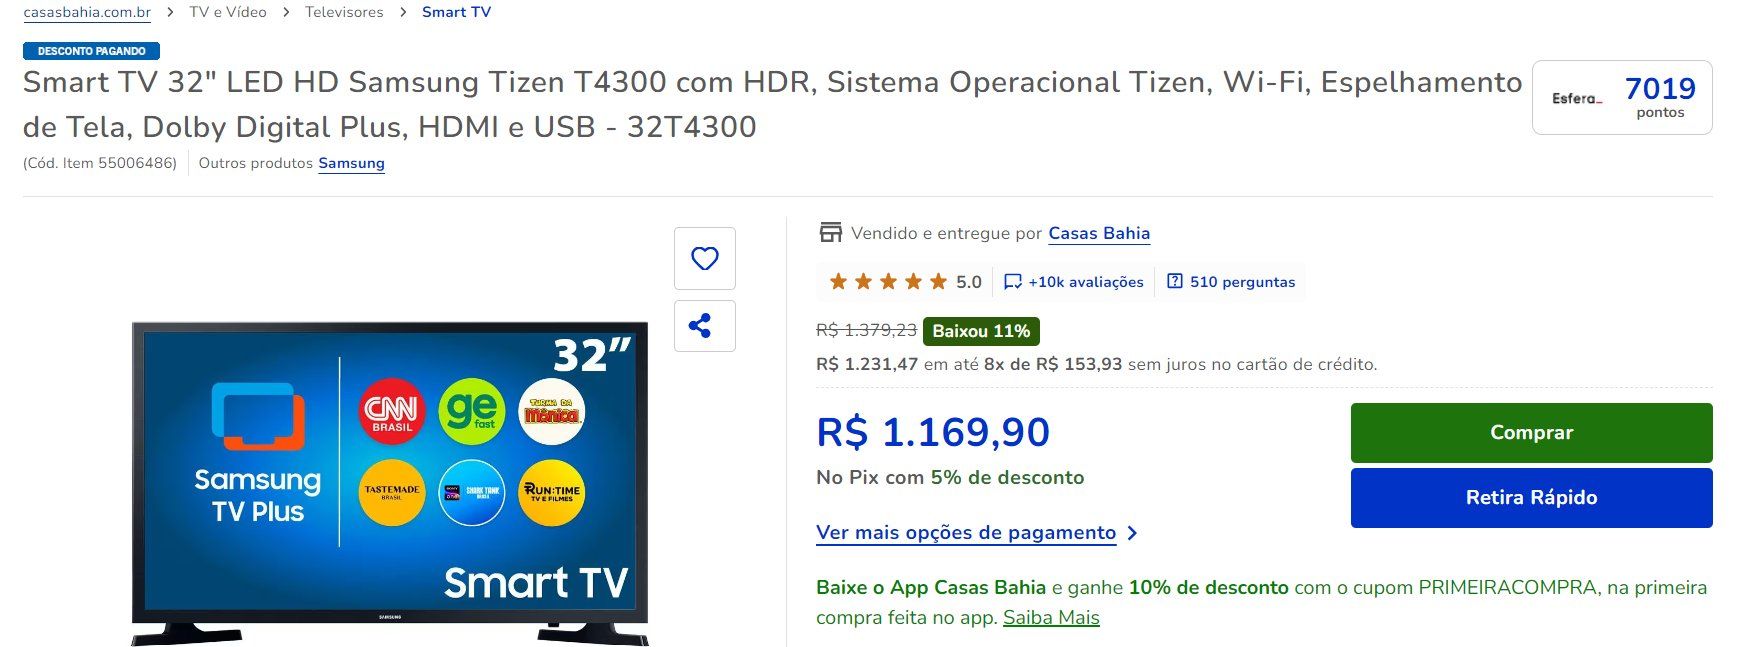Click the Samsung TV product image
The image size is (1757, 647).
[x=390, y=483]
